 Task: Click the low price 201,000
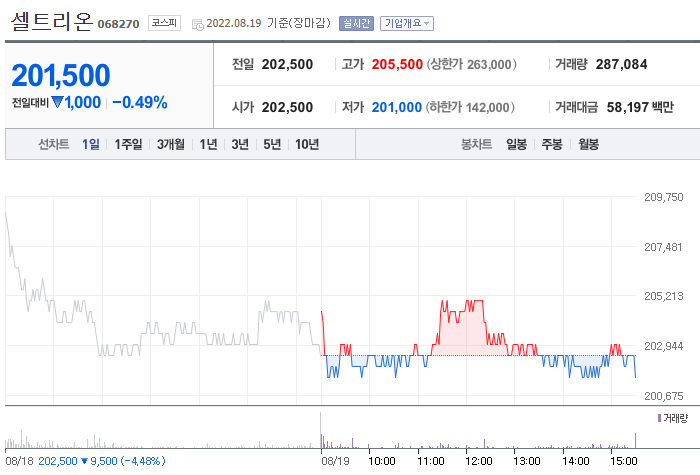[x=396, y=107]
